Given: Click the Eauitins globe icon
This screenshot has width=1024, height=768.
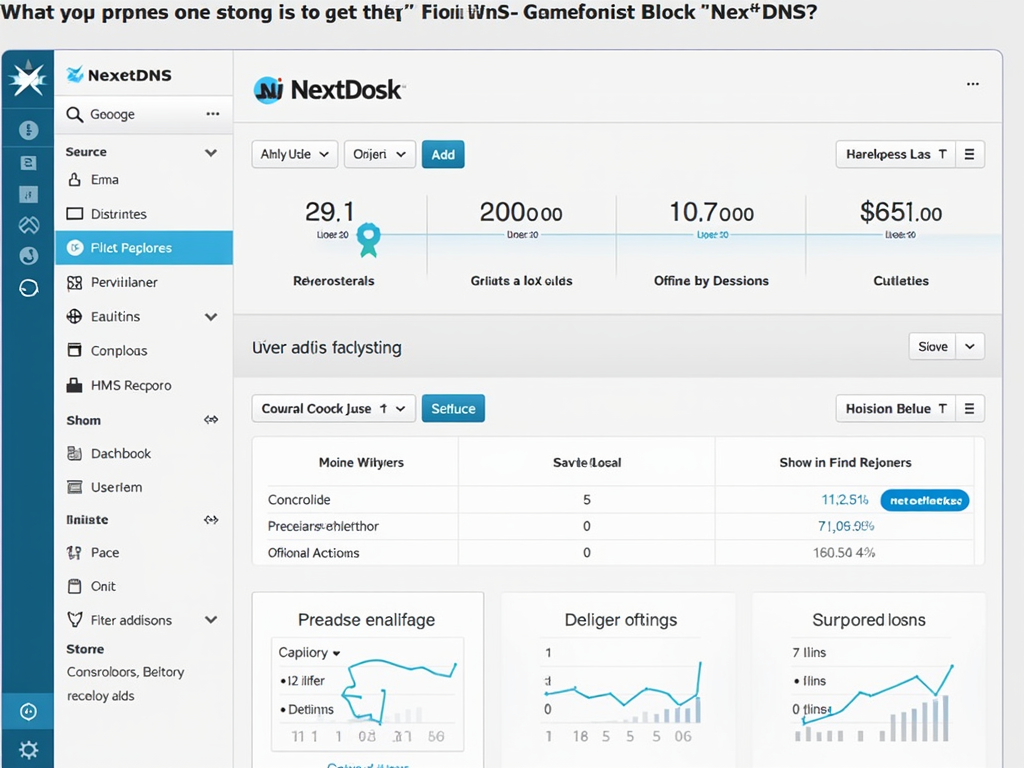Looking at the screenshot, I should (74, 317).
